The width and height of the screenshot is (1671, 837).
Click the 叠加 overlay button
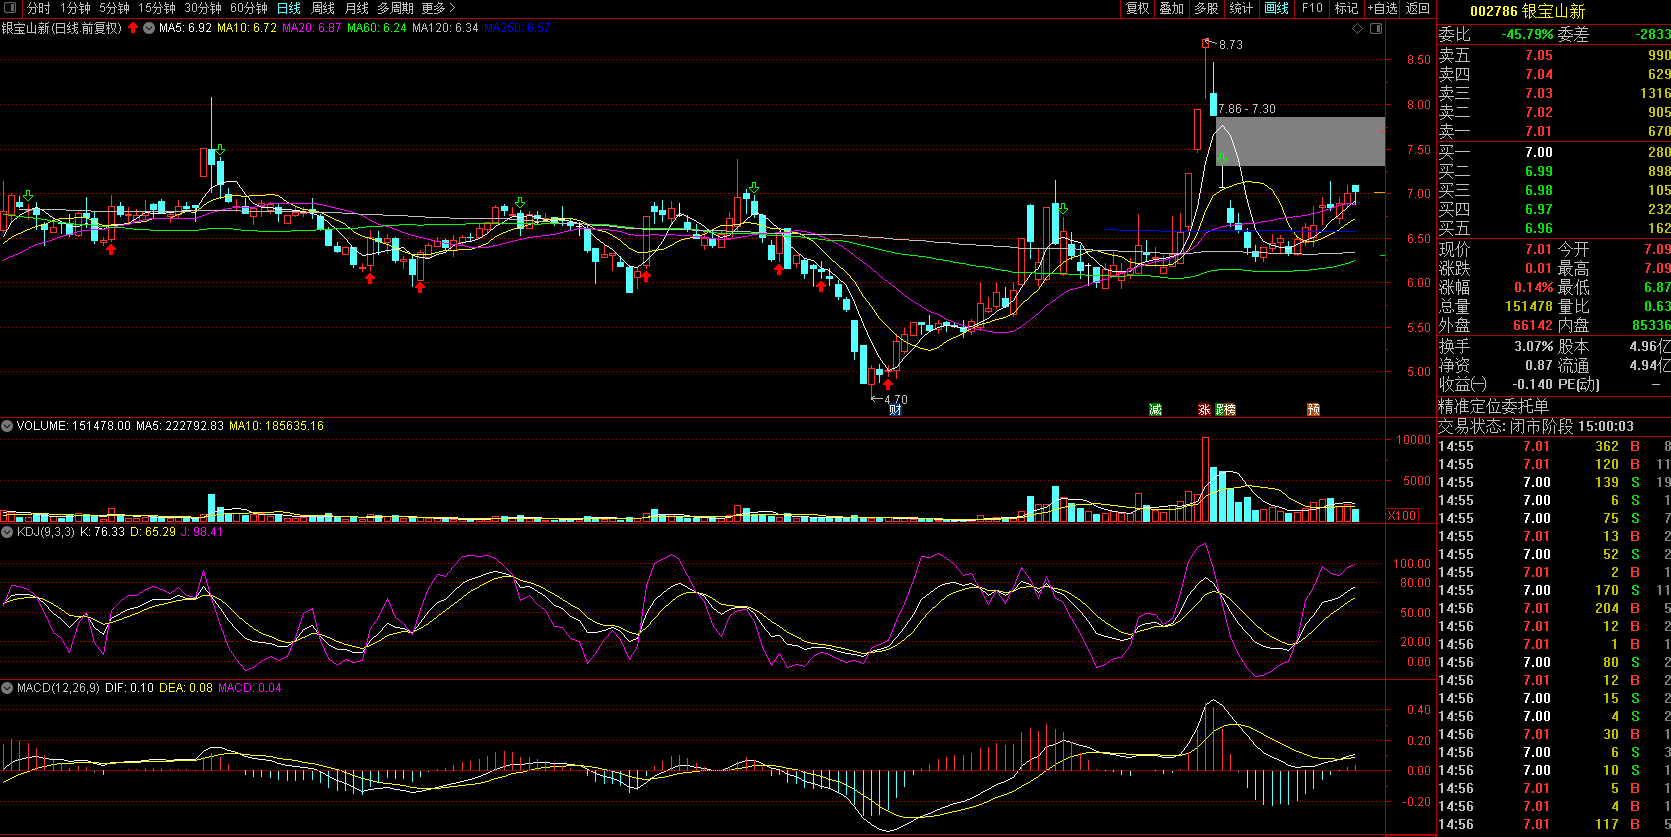pyautogui.click(x=1171, y=8)
